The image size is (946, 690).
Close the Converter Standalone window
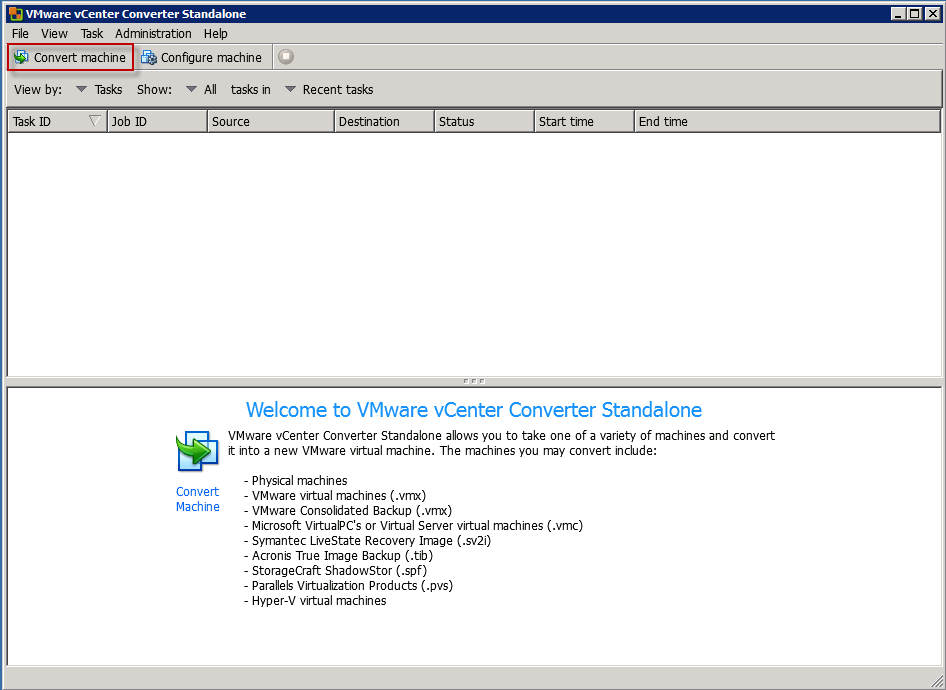click(931, 13)
